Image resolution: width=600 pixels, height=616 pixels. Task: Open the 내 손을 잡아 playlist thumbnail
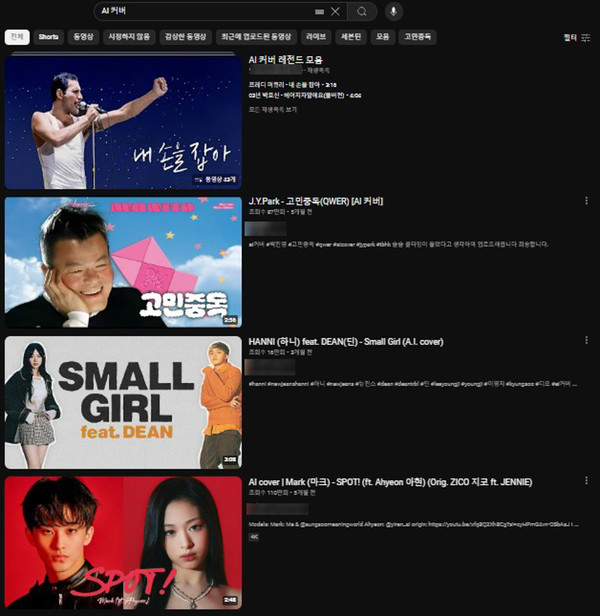(123, 122)
